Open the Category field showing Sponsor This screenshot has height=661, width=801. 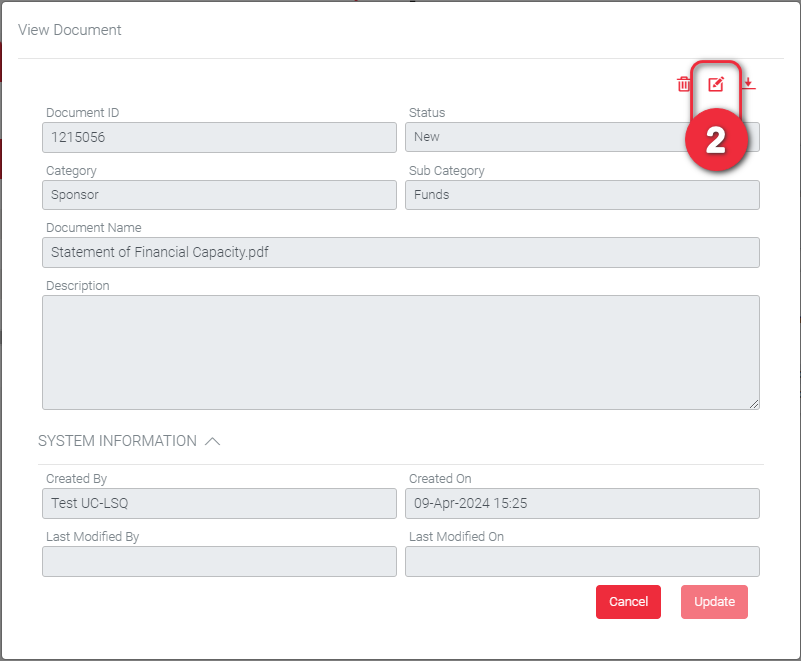[x=219, y=195]
